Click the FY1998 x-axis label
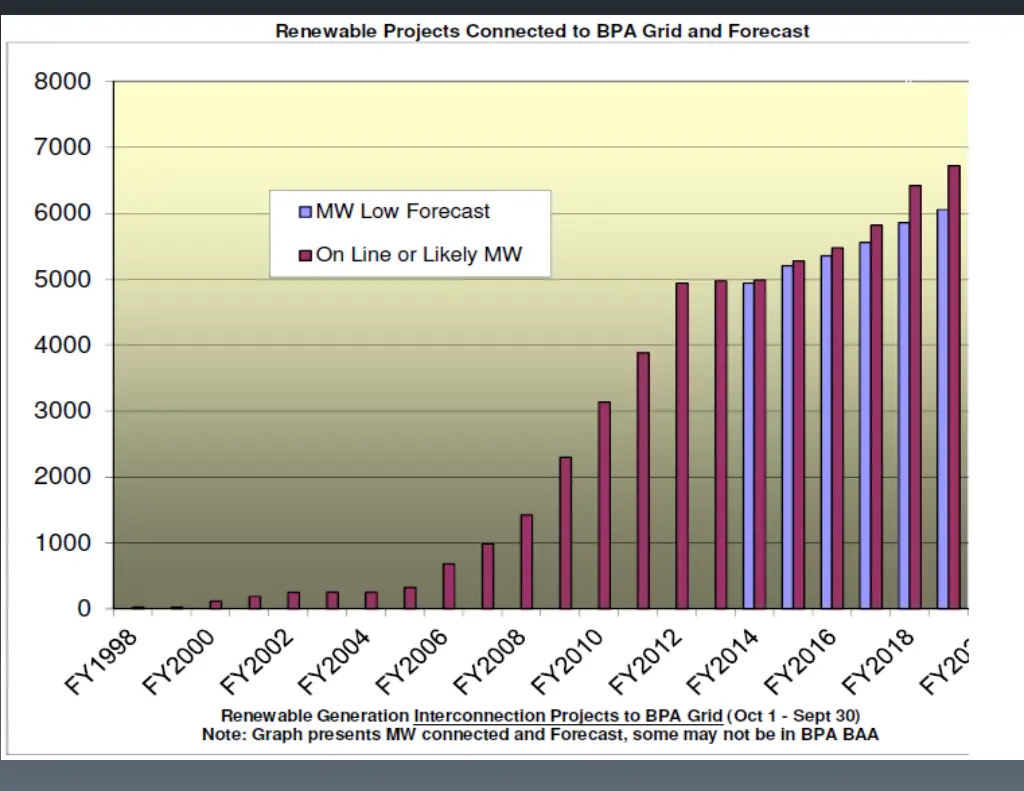The height and width of the screenshot is (791, 1024). click(x=101, y=661)
